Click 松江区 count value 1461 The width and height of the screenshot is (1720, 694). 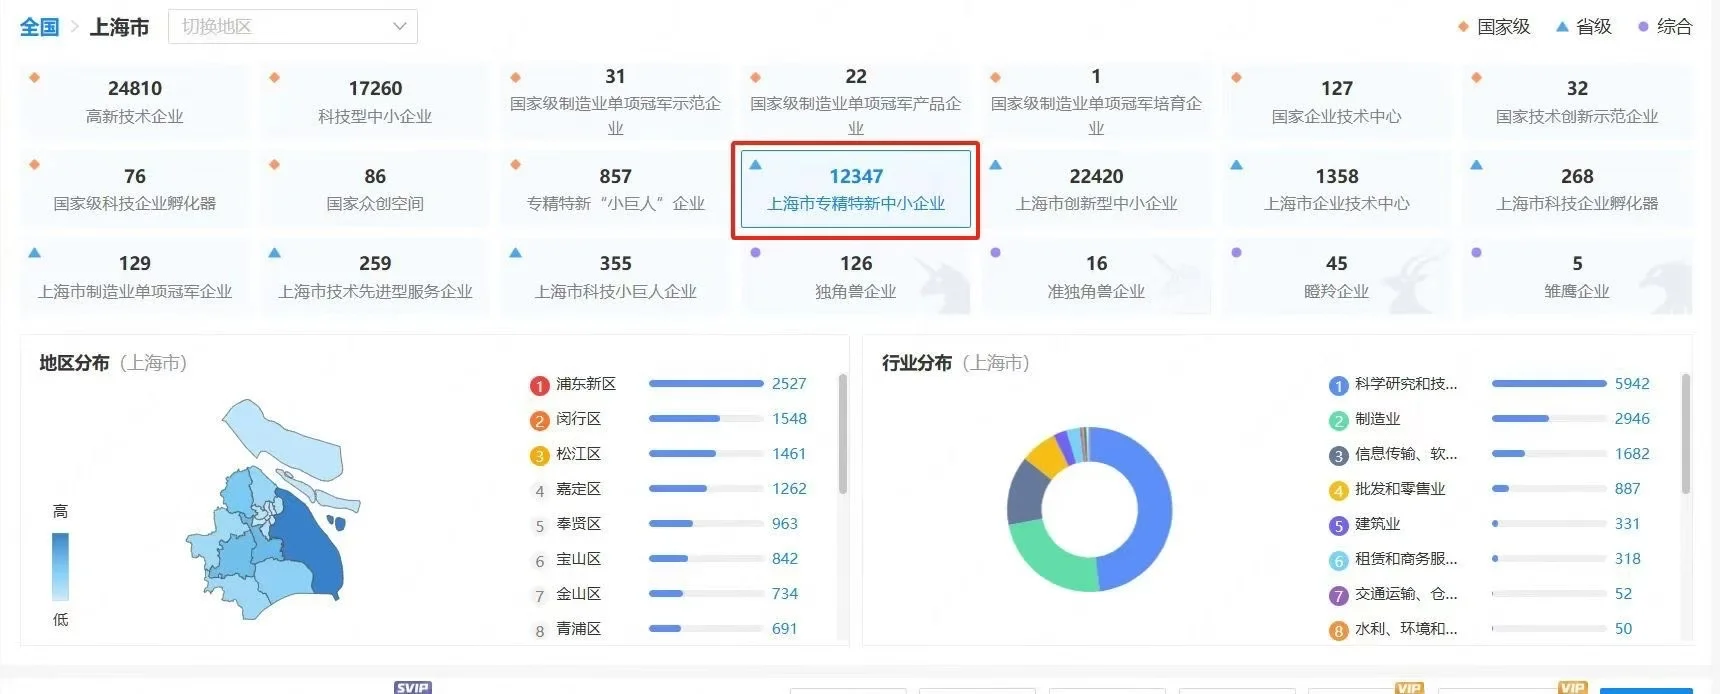pos(789,454)
